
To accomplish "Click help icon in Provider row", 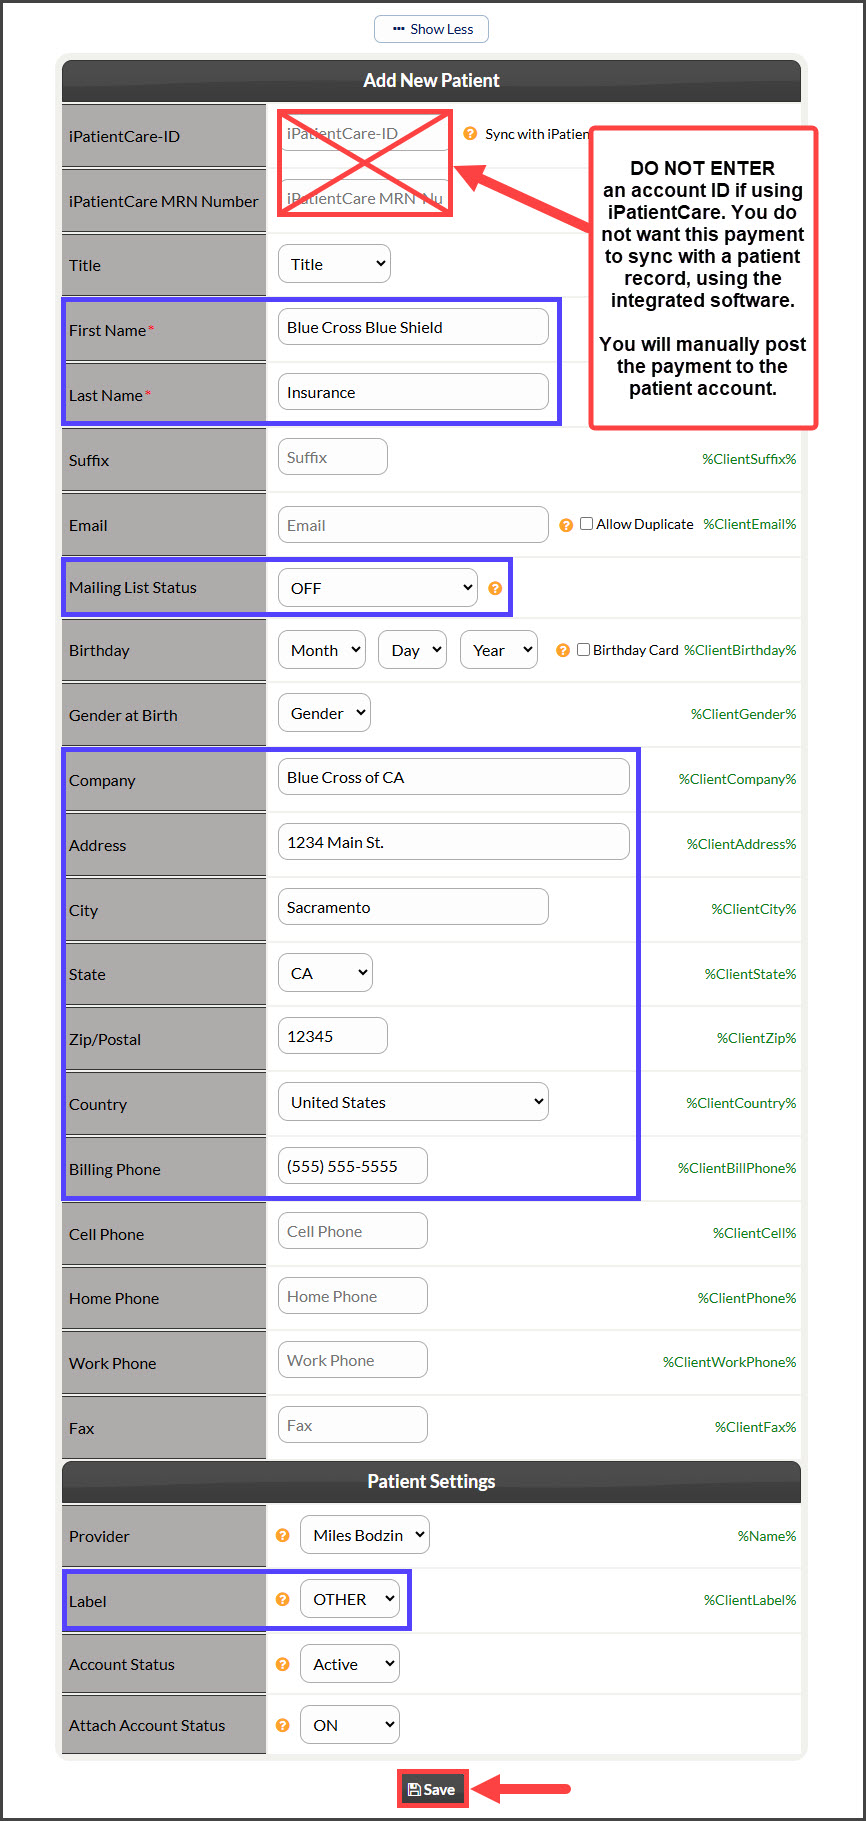I will [283, 1535].
